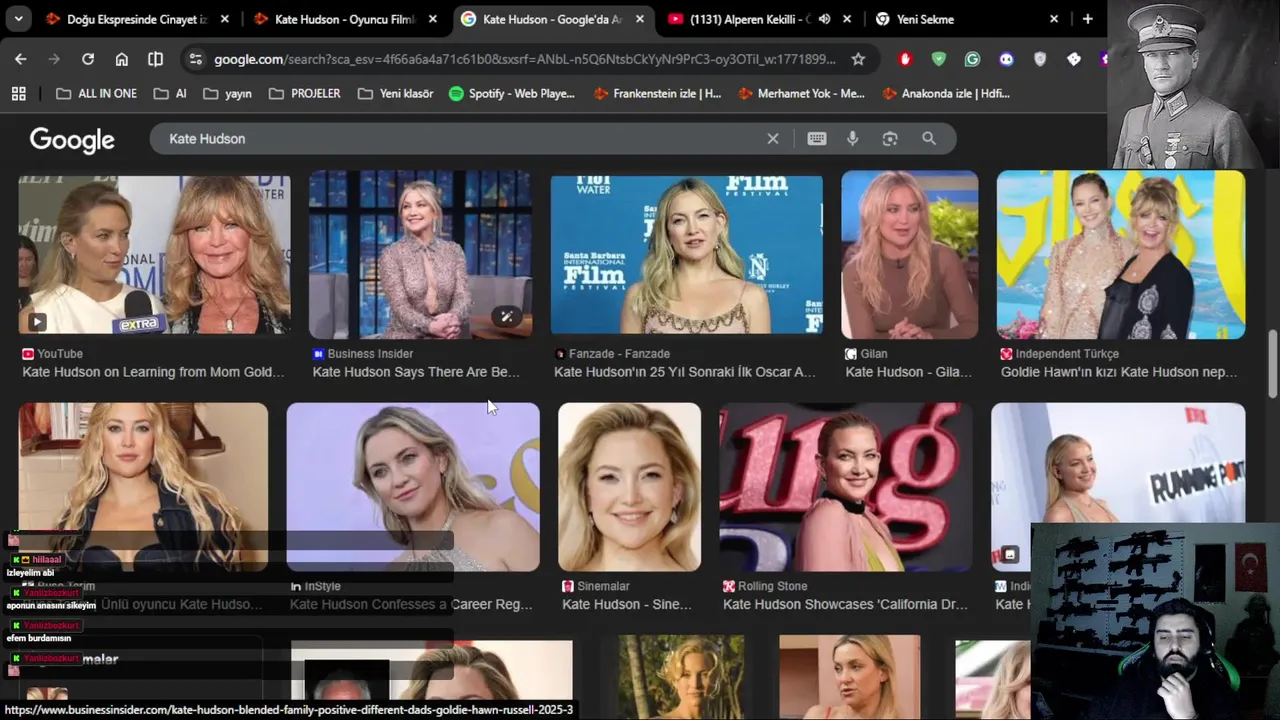This screenshot has width=1280, height=720.
Task: Go forward to the next page
Action: point(54,59)
